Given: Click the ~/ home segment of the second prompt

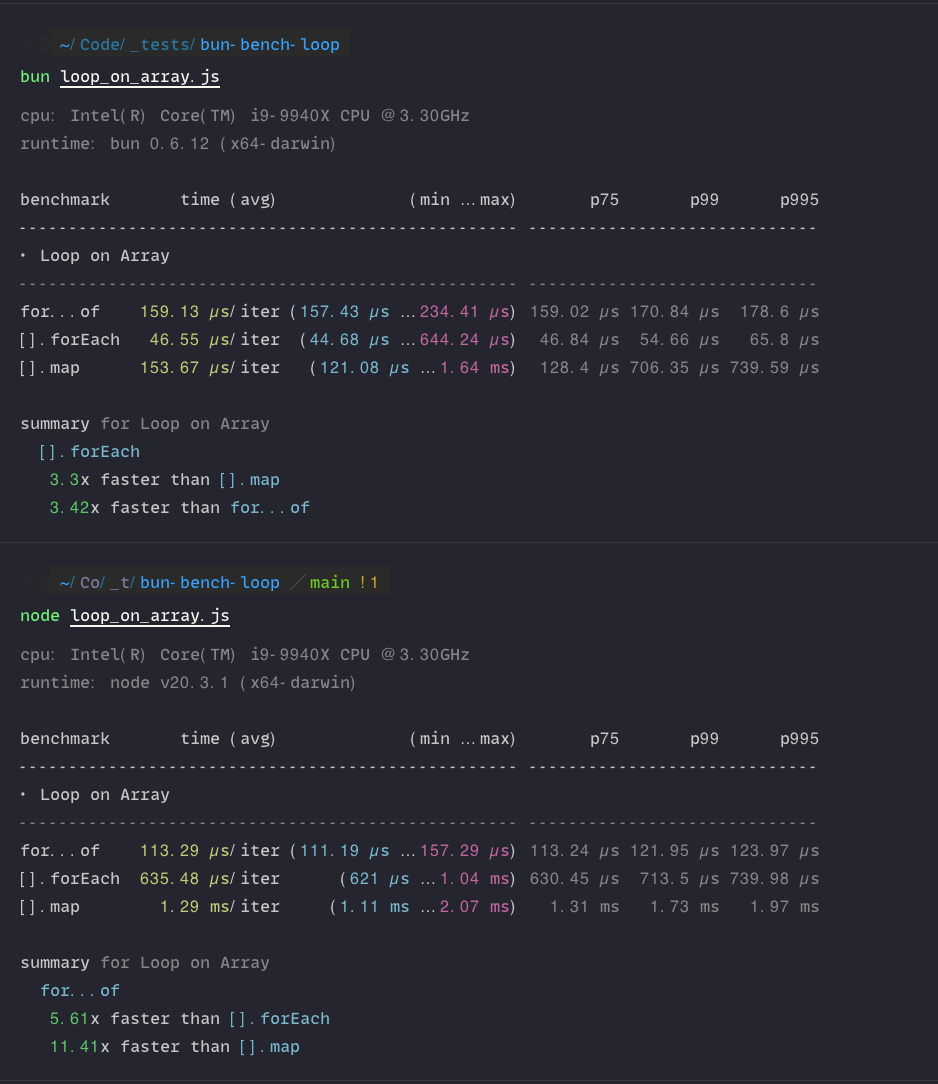Looking at the screenshot, I should point(67,581).
